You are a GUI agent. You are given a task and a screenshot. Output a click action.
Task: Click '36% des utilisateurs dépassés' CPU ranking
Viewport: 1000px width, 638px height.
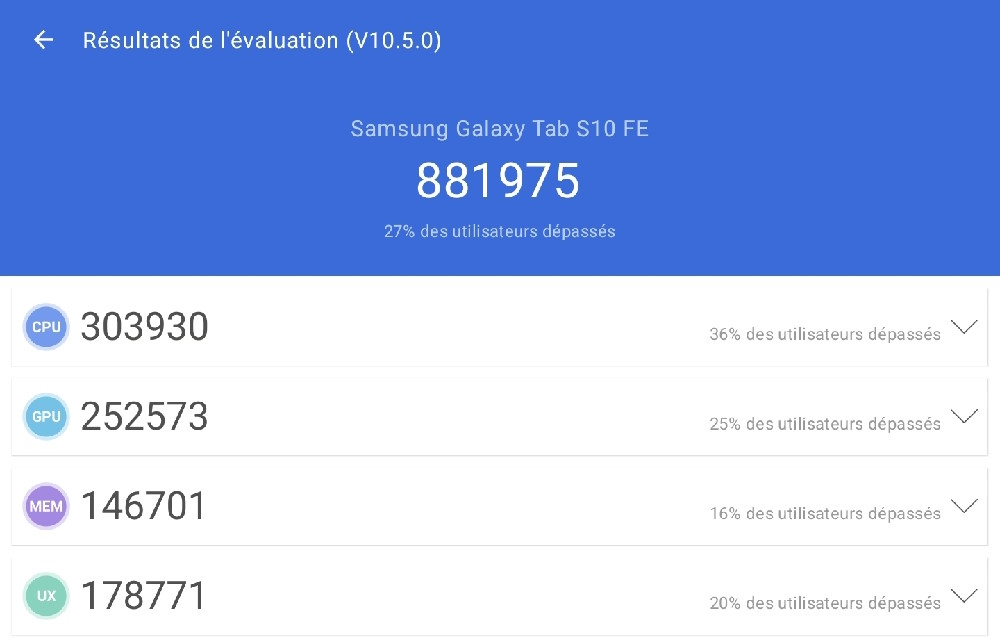[825, 334]
